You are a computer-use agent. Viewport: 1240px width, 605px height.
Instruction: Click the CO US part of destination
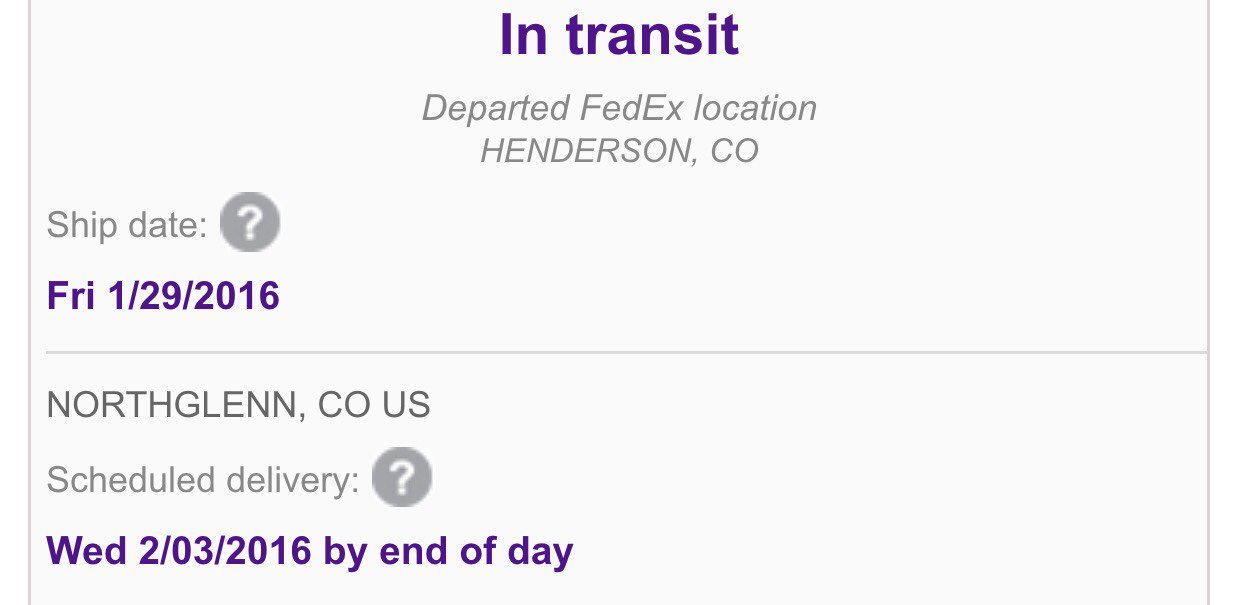click(x=374, y=405)
